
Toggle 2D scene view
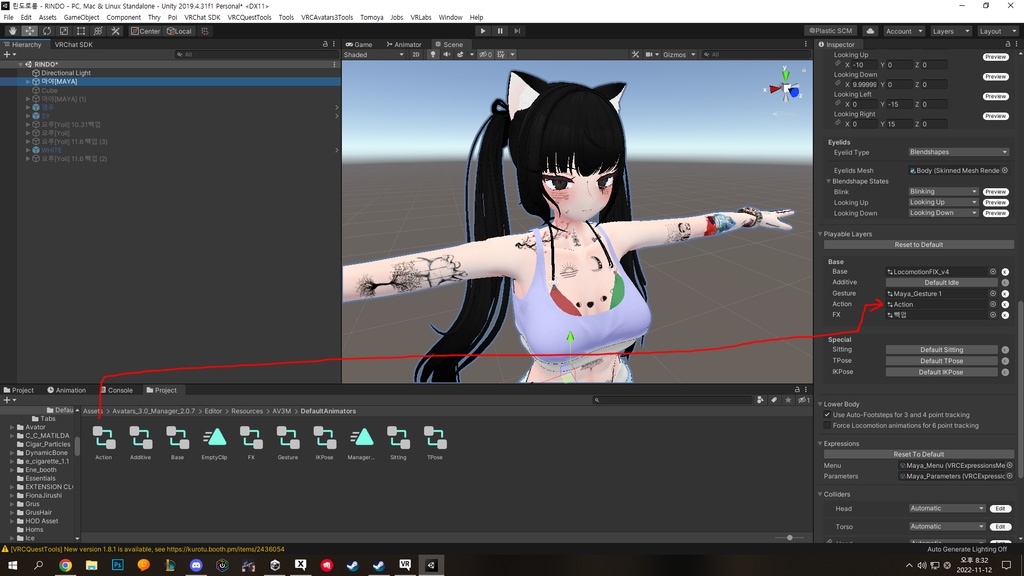[415, 54]
